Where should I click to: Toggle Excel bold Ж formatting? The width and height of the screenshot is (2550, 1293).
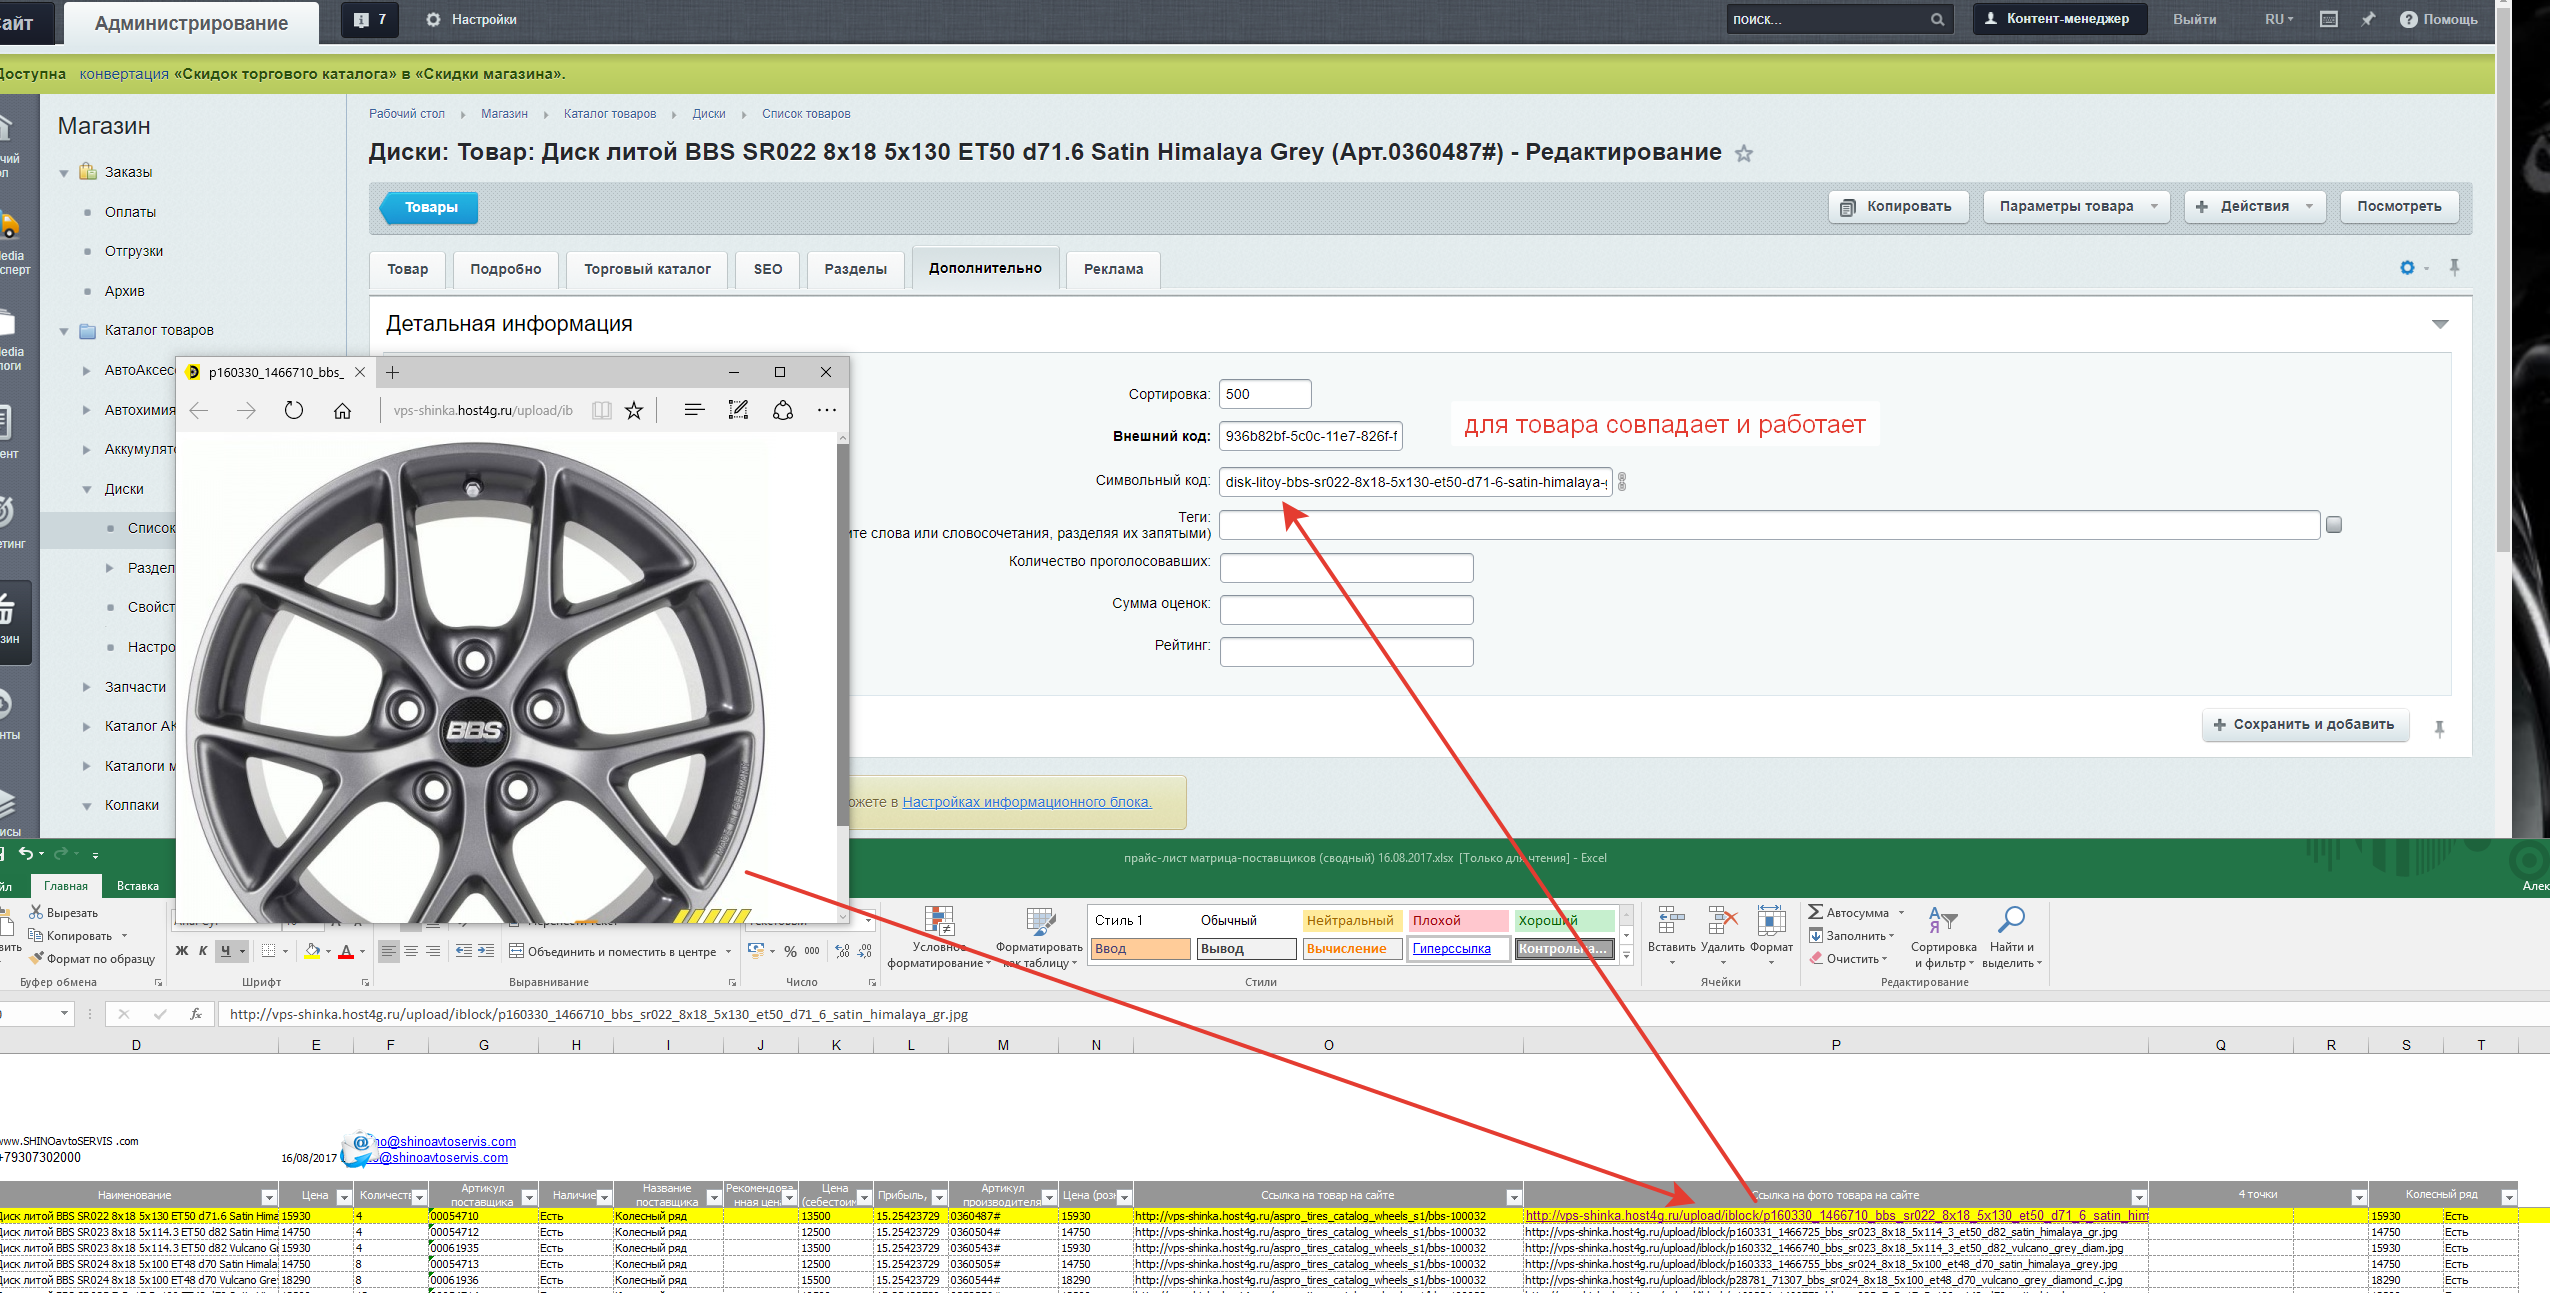point(182,951)
